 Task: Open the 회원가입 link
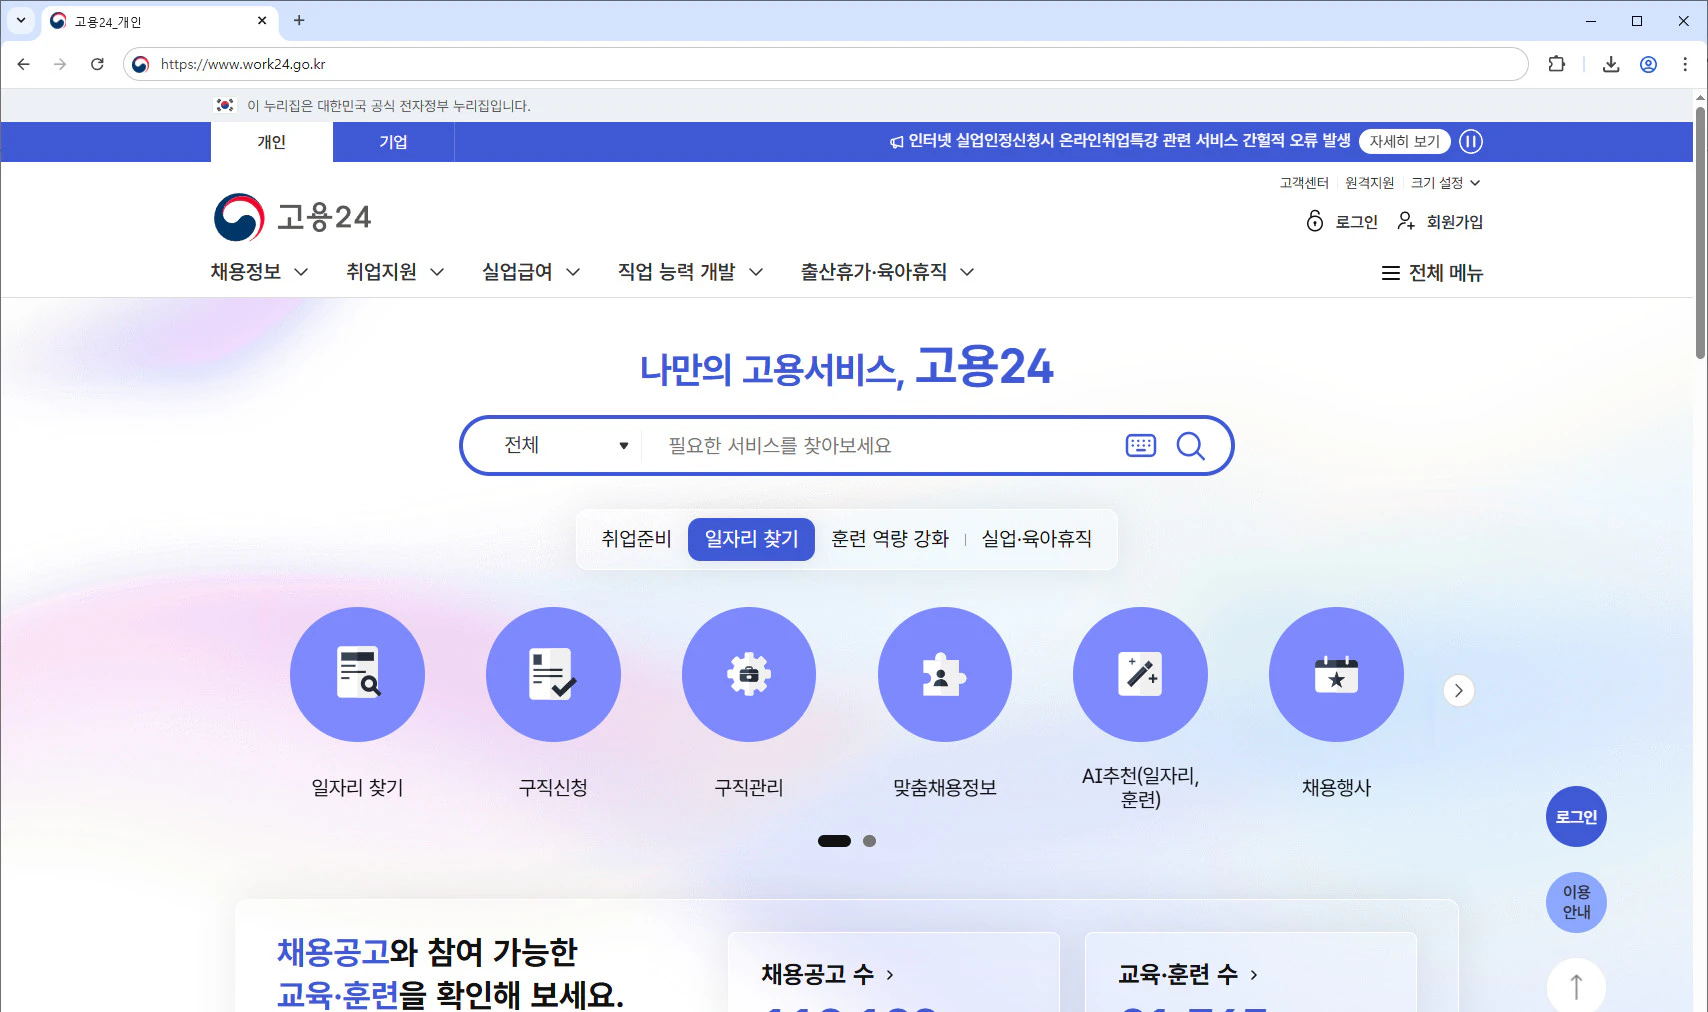[1440, 221]
